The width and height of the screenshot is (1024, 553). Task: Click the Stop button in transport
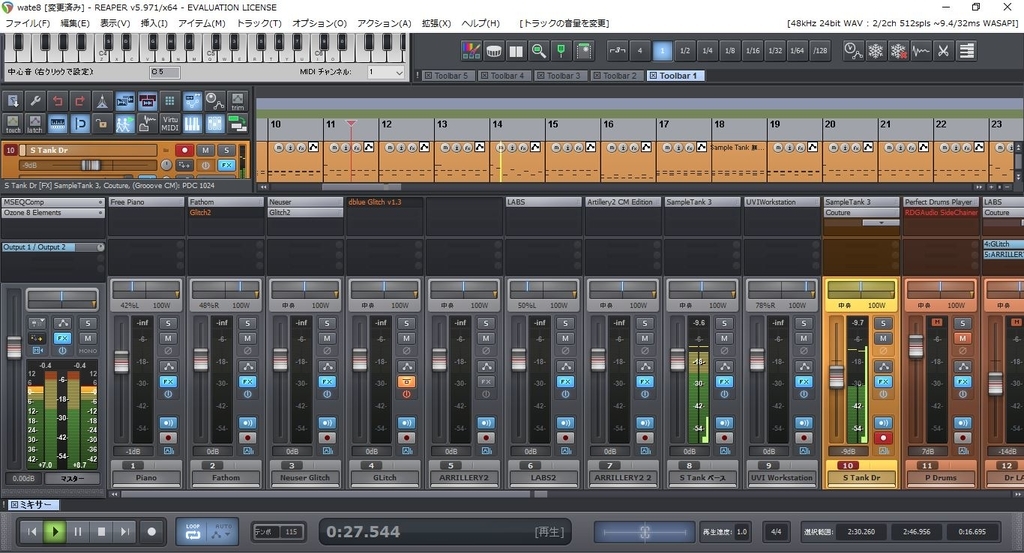coord(101,531)
